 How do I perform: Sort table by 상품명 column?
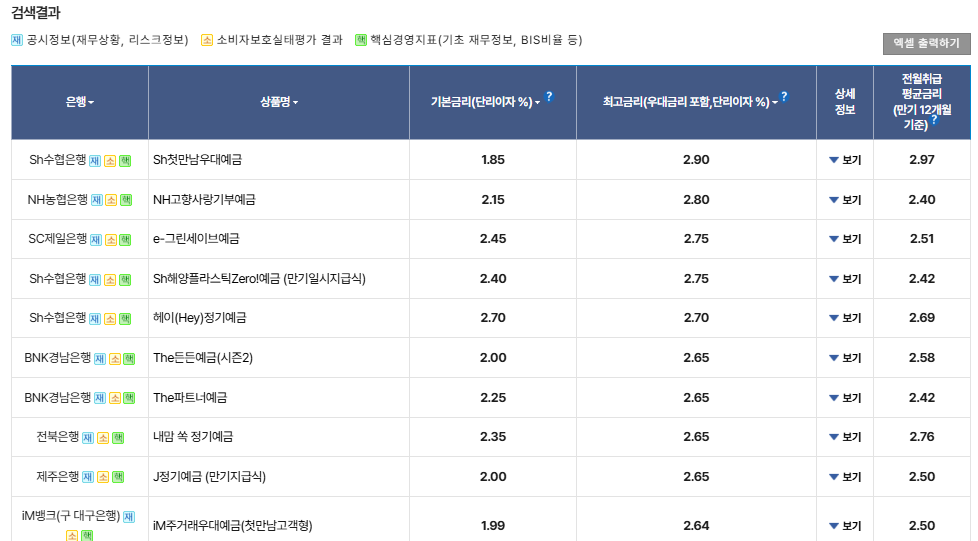click(279, 102)
